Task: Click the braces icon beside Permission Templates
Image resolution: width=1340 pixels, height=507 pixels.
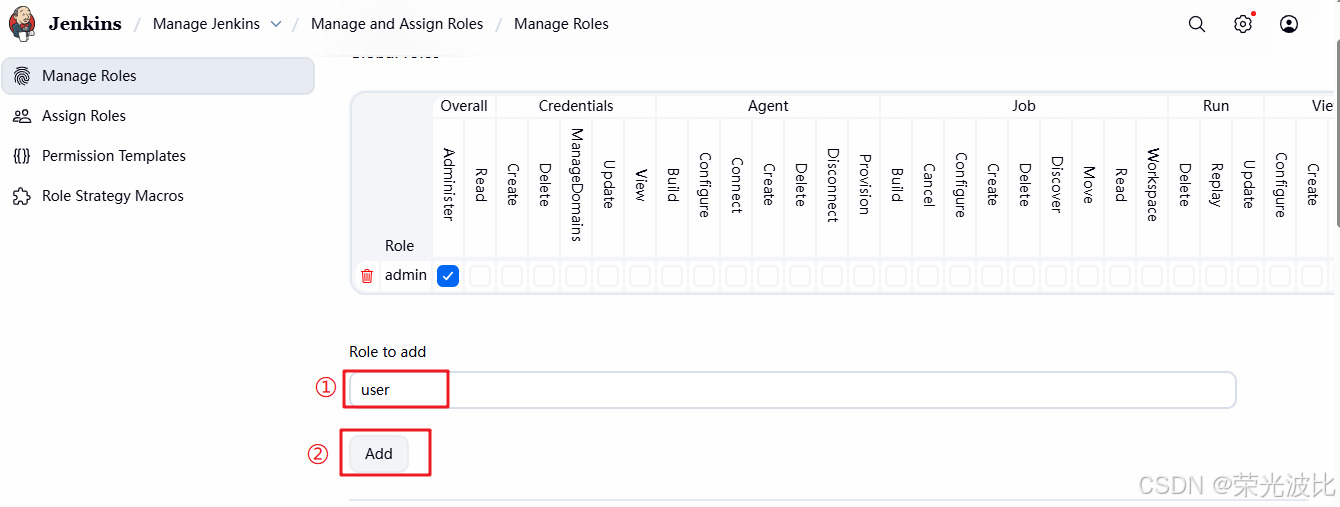Action: (x=22, y=156)
